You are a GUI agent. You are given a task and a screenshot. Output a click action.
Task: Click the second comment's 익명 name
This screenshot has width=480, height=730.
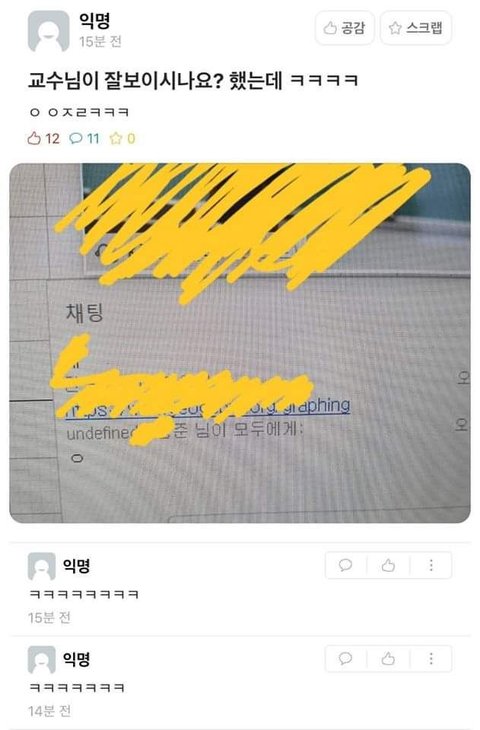click(x=76, y=659)
